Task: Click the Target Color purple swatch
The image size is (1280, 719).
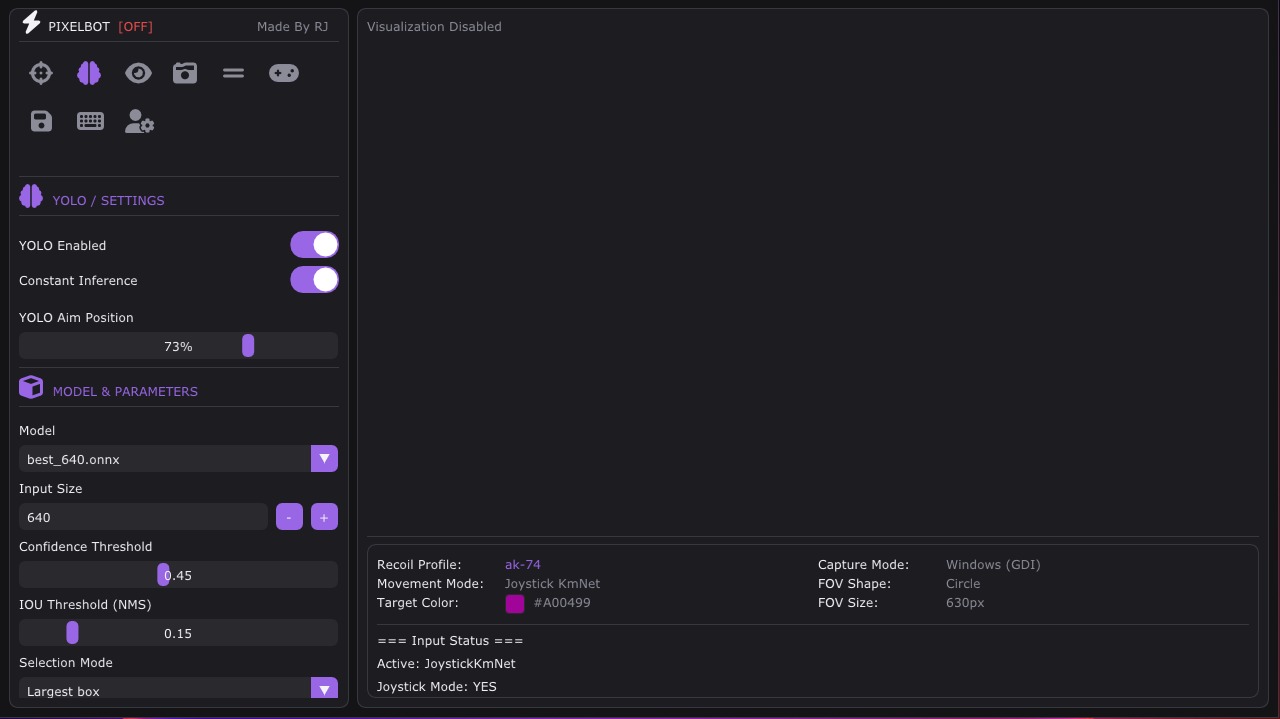Action: click(515, 603)
